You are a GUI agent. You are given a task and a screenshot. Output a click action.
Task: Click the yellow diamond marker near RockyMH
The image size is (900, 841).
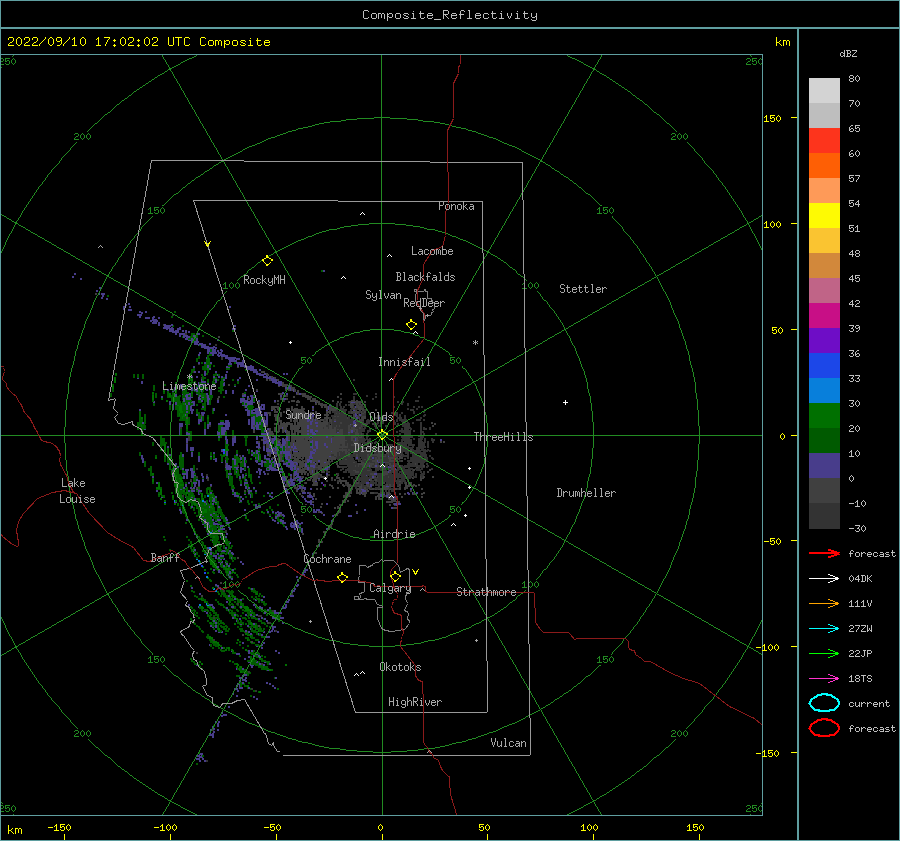point(267,261)
